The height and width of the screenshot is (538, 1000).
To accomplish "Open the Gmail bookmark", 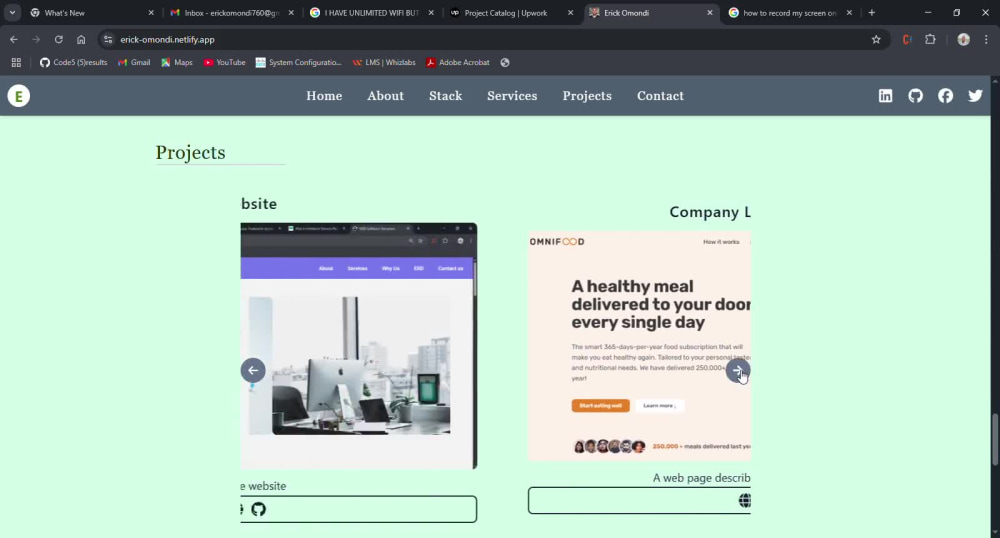I will (134, 62).
